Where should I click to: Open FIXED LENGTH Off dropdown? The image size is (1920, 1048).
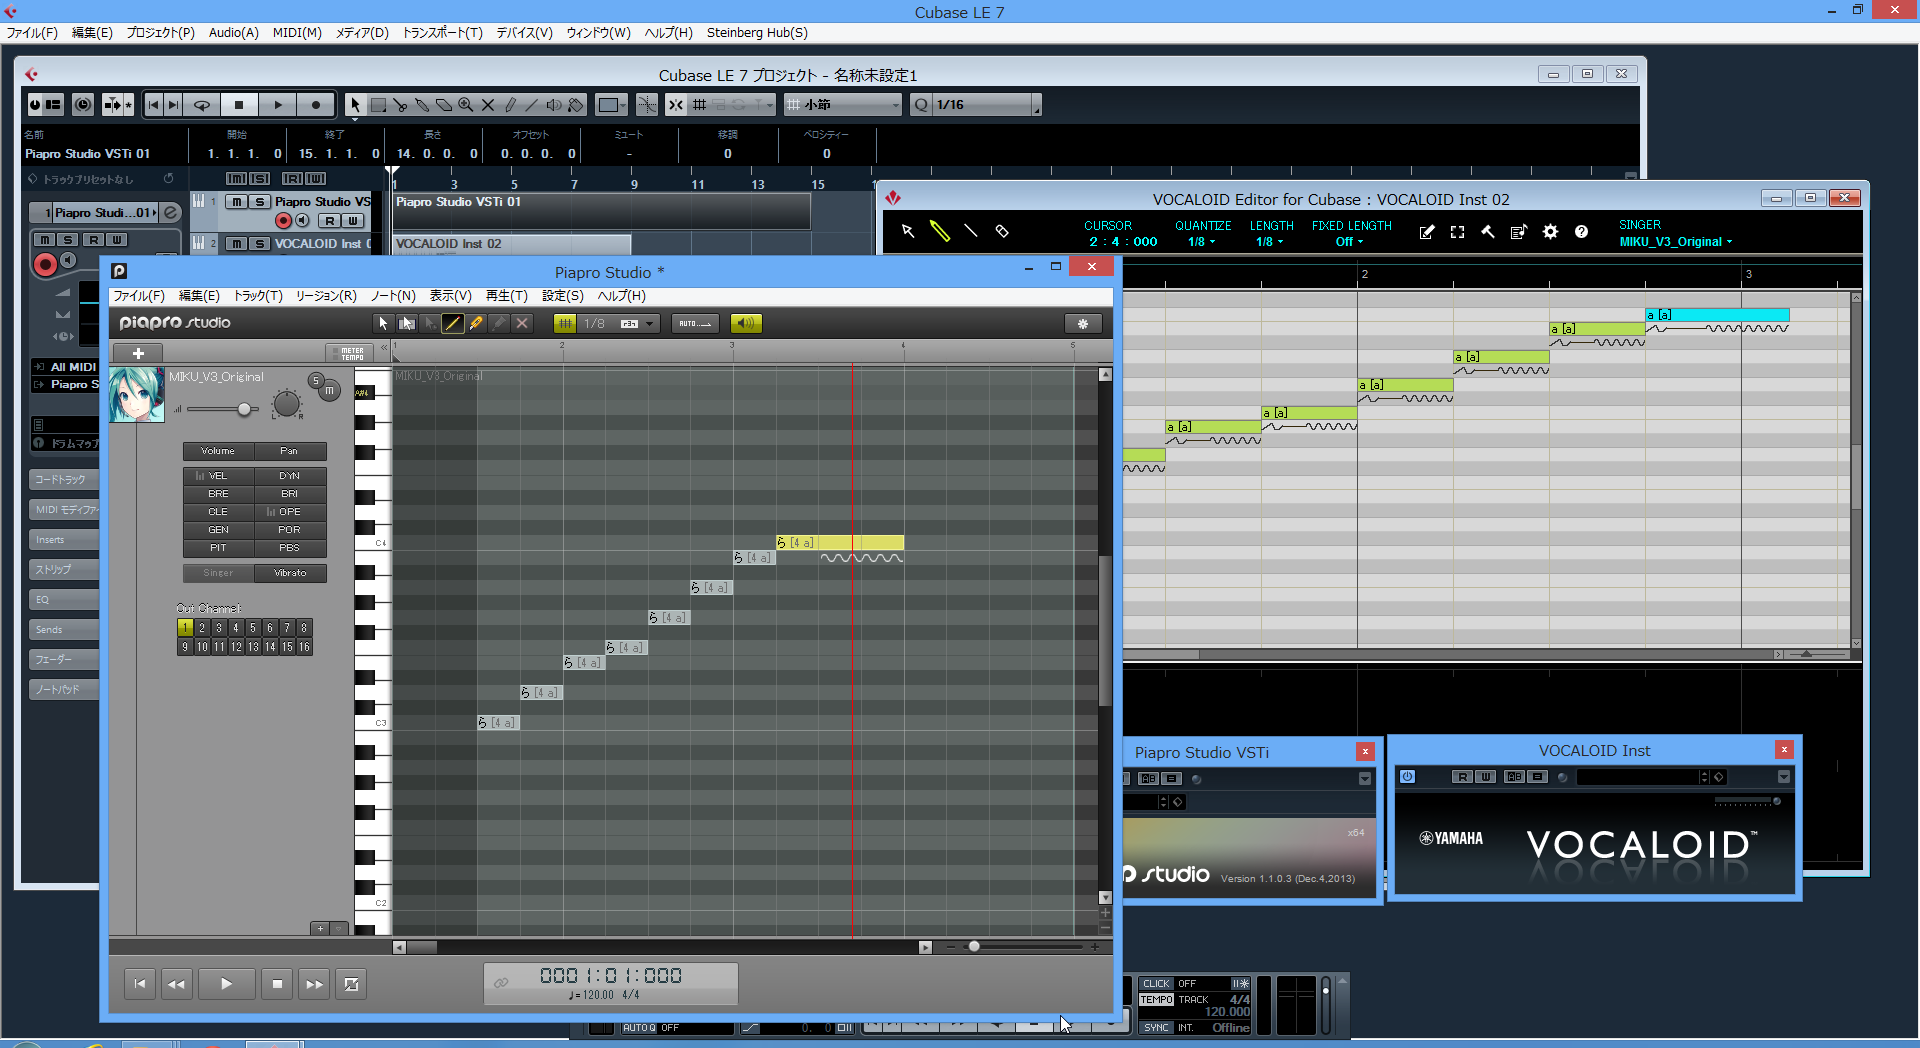point(1349,242)
